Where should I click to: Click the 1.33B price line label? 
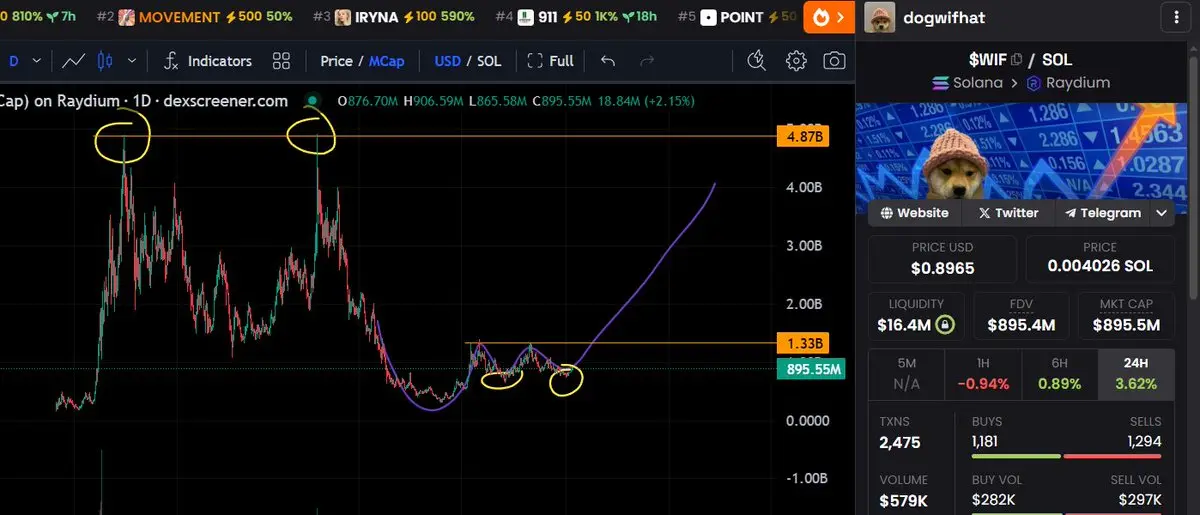[x=802, y=344]
